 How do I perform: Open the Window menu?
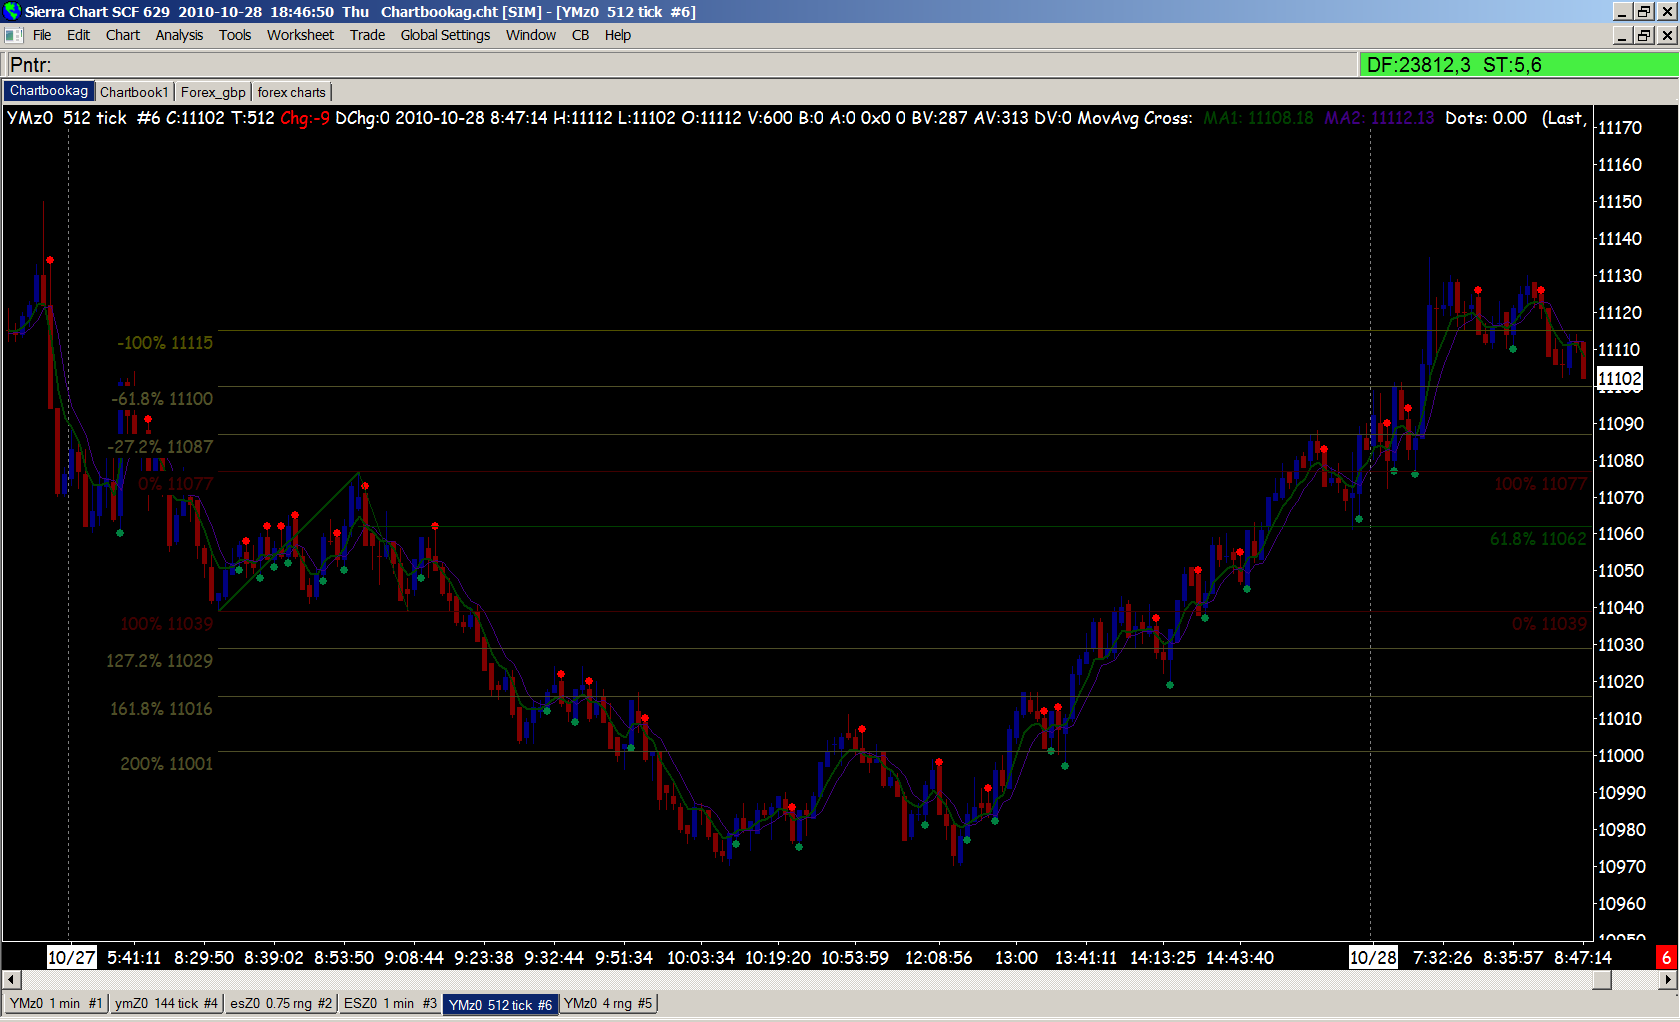[x=531, y=35]
